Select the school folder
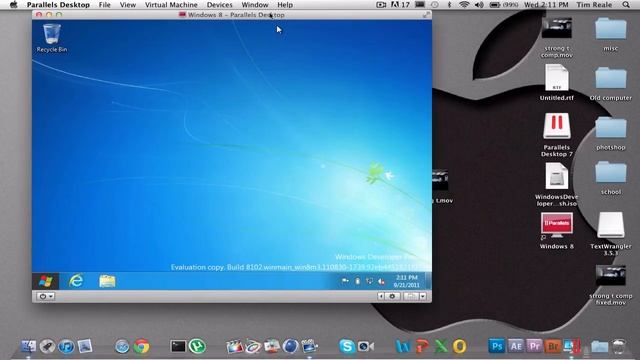 611,178
